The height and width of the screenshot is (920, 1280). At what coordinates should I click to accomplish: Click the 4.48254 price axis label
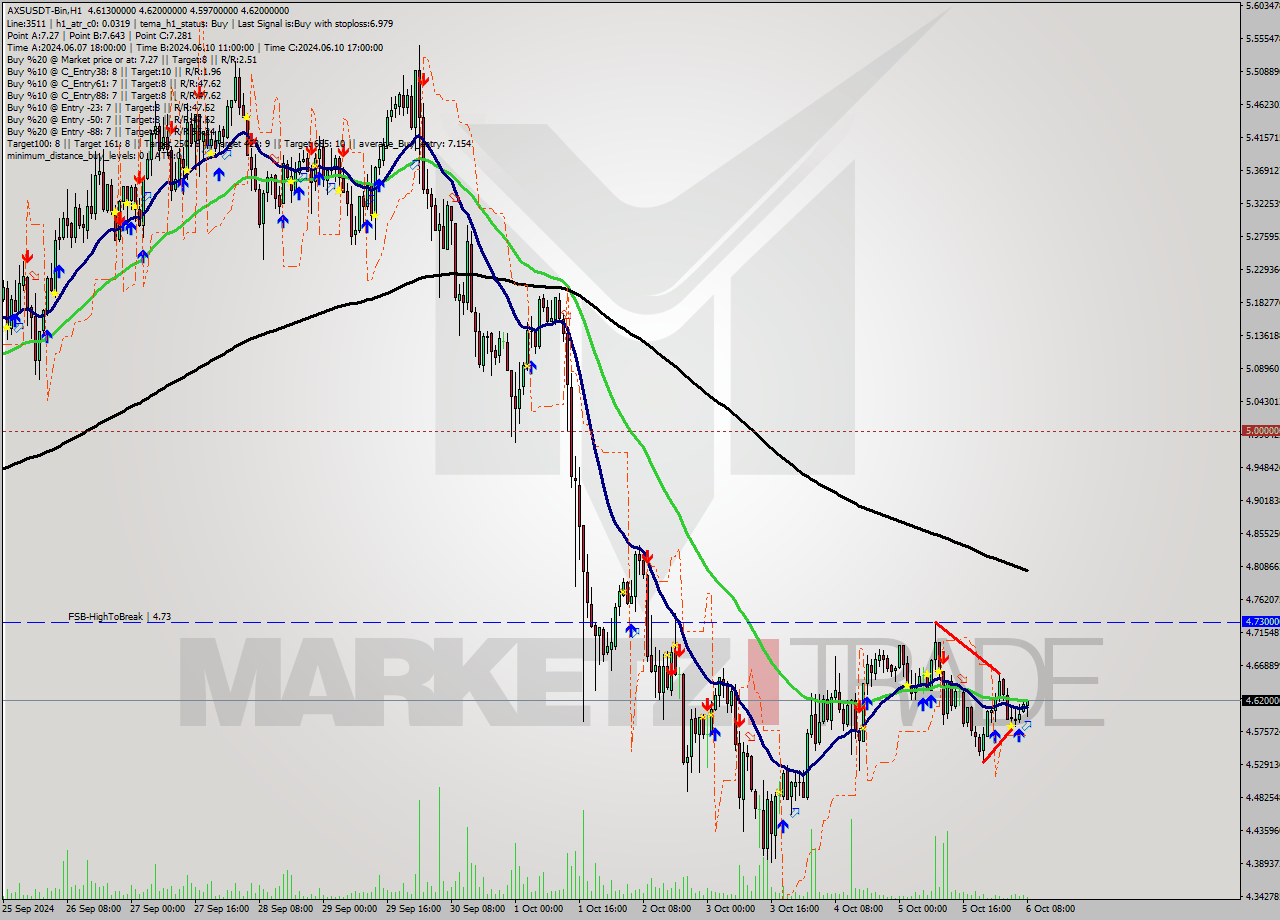click(x=1262, y=797)
